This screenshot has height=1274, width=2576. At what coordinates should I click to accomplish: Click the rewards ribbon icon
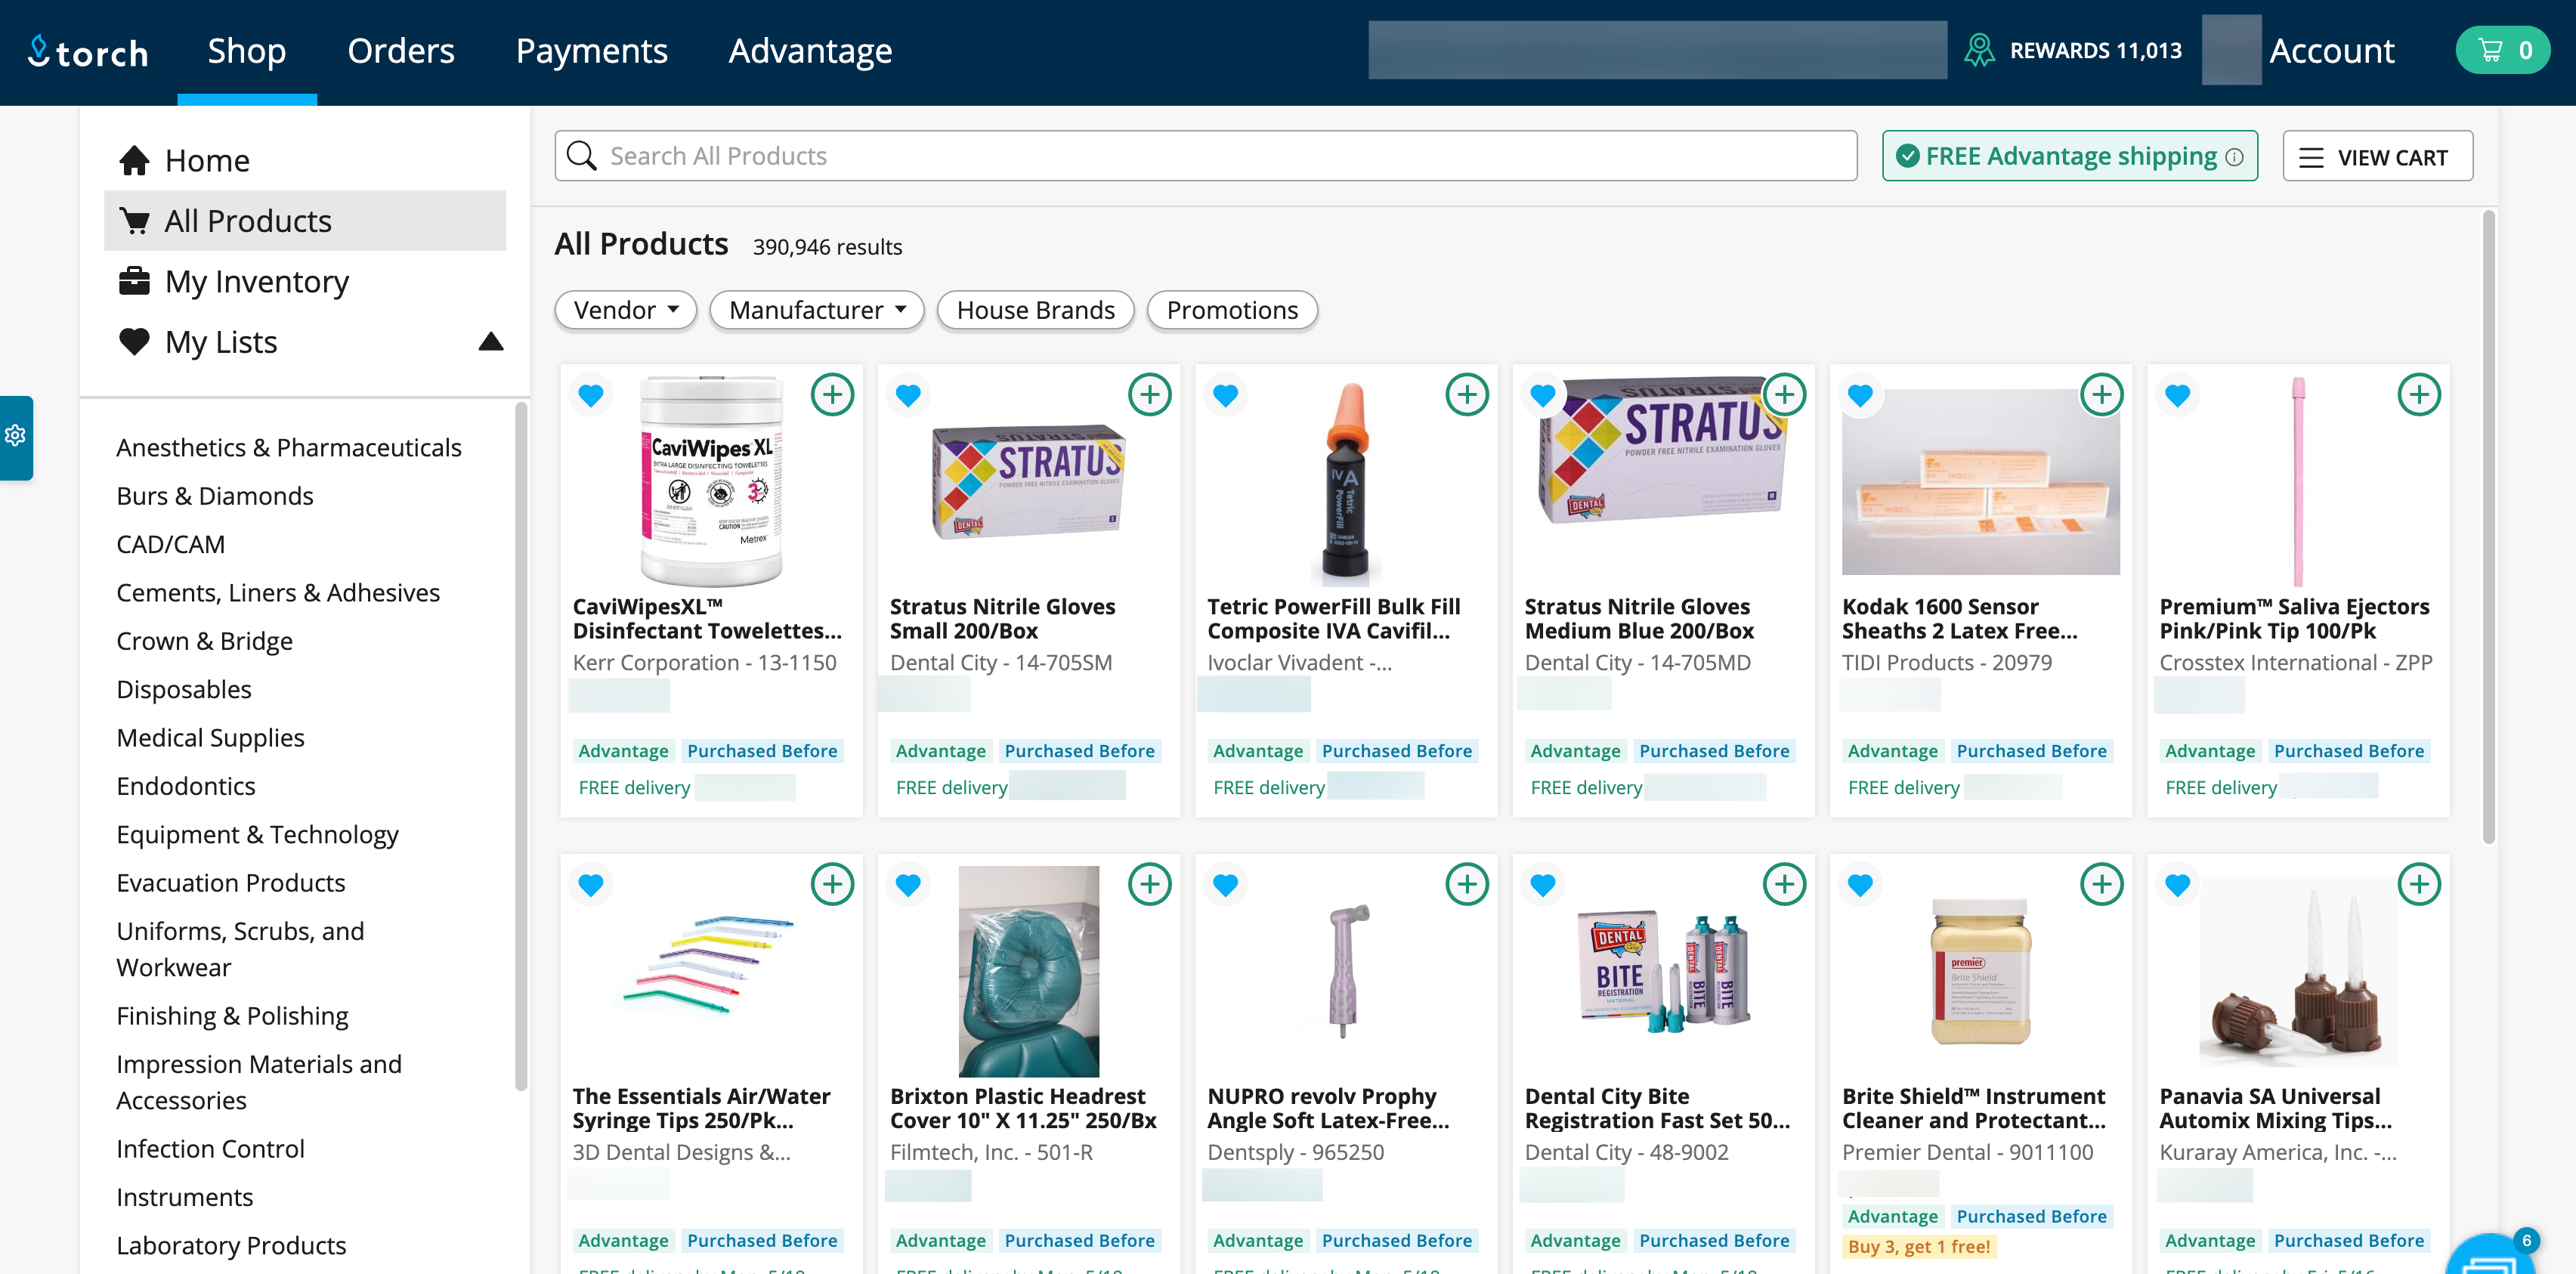pos(1978,51)
